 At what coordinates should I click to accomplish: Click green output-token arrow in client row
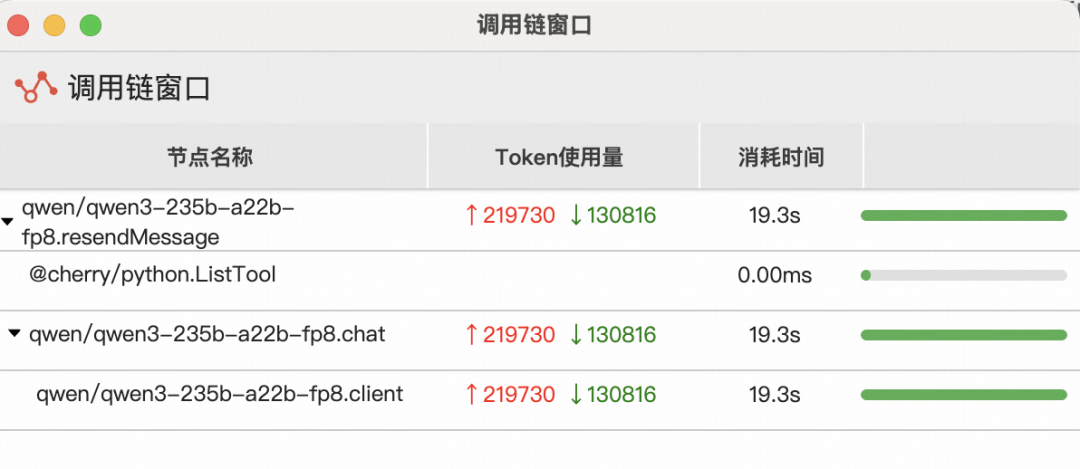[576, 395]
